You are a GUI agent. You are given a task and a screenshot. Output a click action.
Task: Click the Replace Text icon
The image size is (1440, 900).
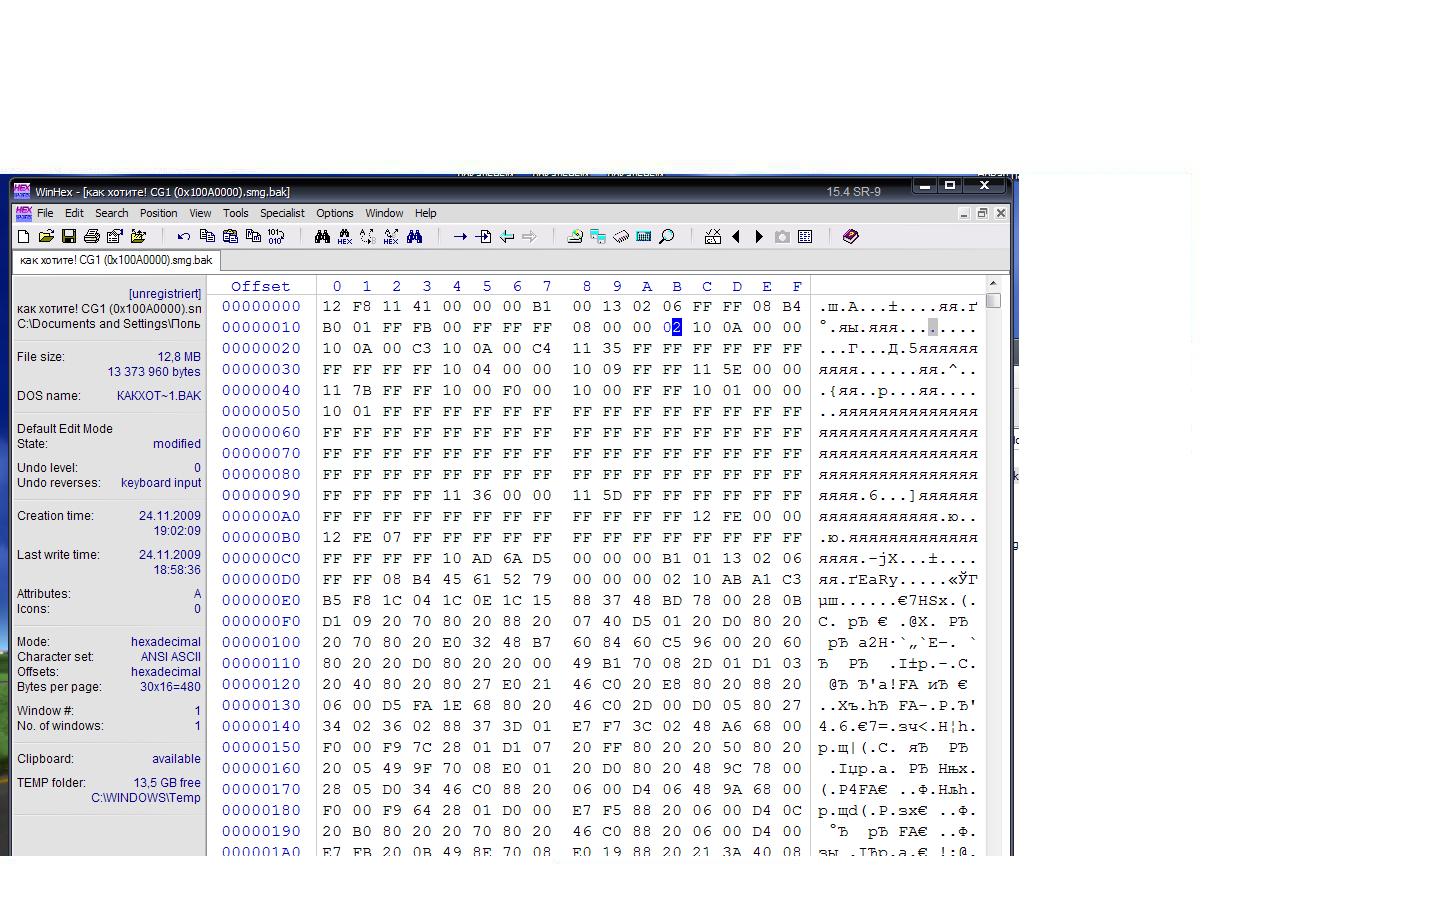[x=368, y=237]
